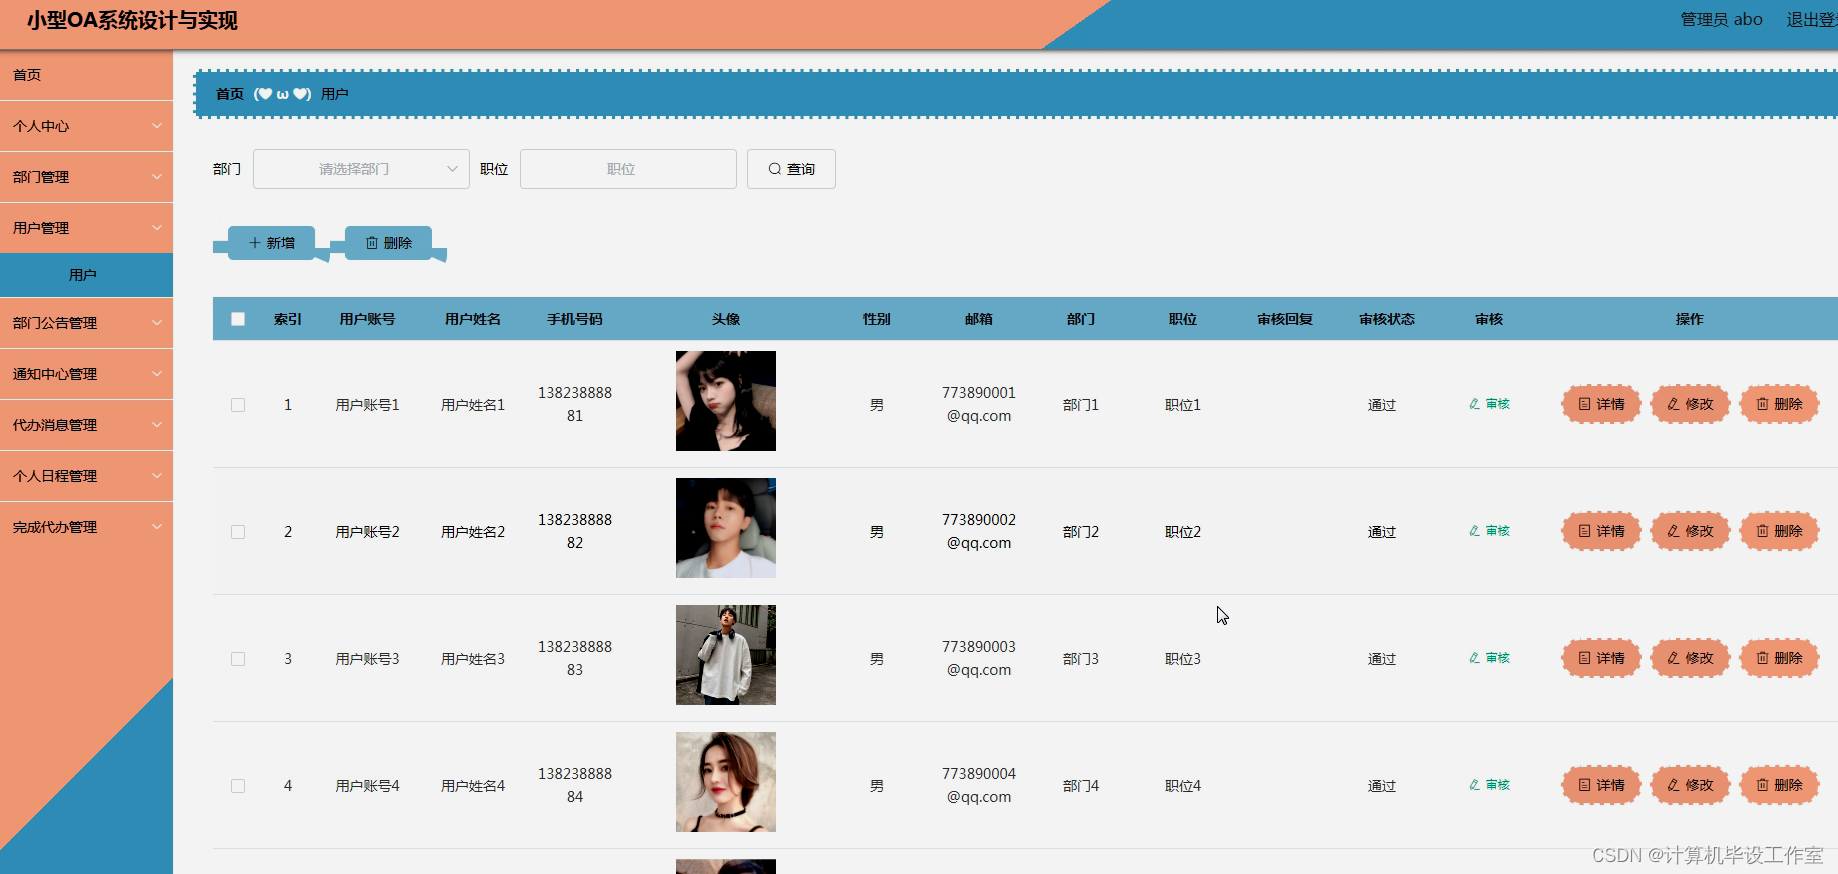Open 详情 for 用户账号2
The width and height of the screenshot is (1838, 874).
[x=1601, y=531]
